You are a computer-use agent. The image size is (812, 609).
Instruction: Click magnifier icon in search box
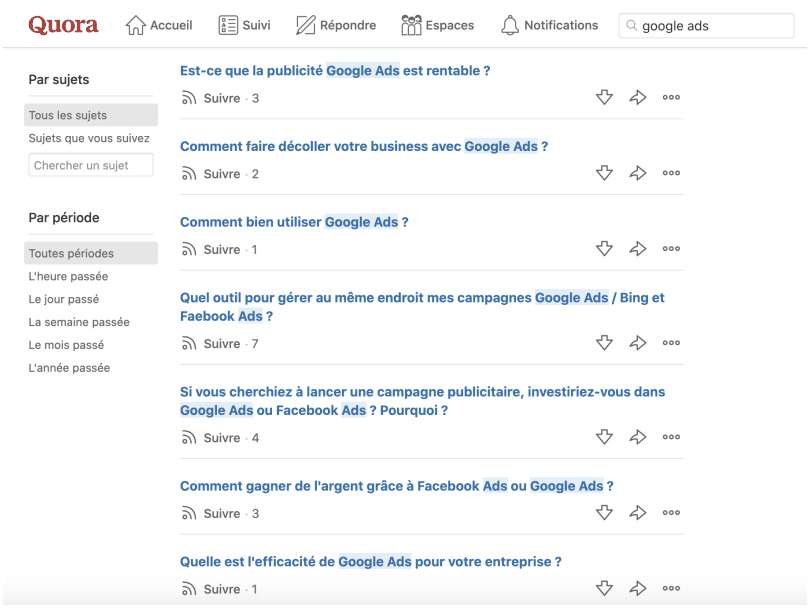click(631, 25)
